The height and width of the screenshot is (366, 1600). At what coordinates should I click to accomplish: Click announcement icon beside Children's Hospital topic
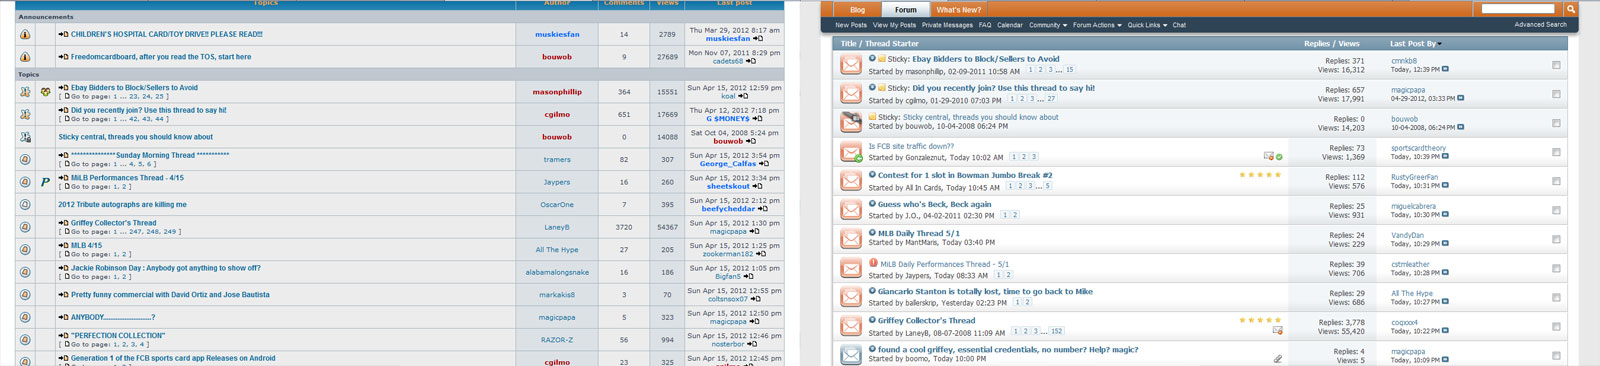coord(25,34)
